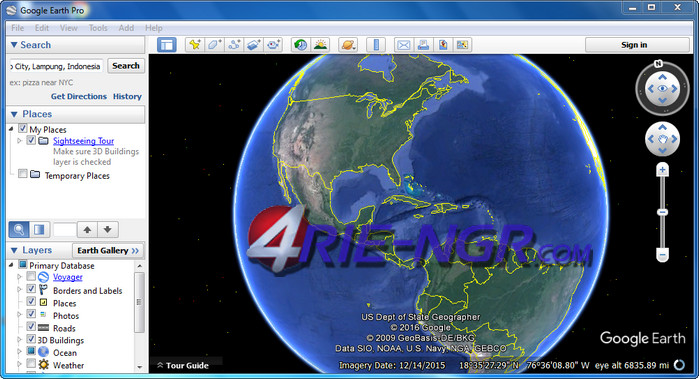
Task: Open the search History link
Action: [127, 96]
